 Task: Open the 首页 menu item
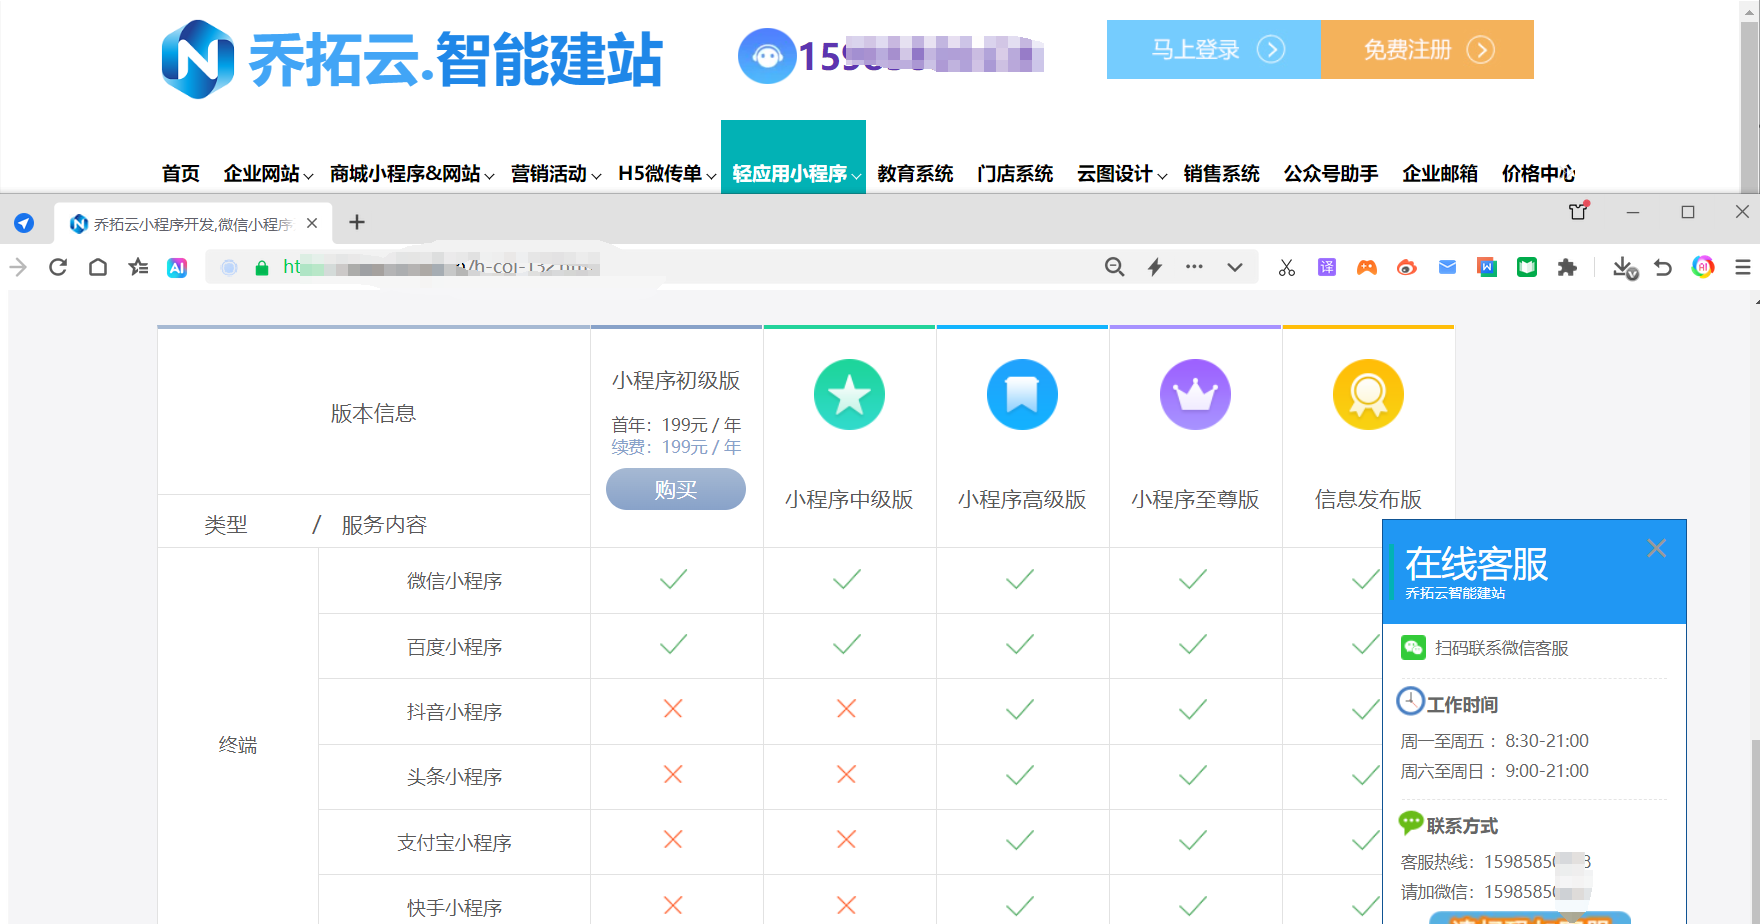181,174
